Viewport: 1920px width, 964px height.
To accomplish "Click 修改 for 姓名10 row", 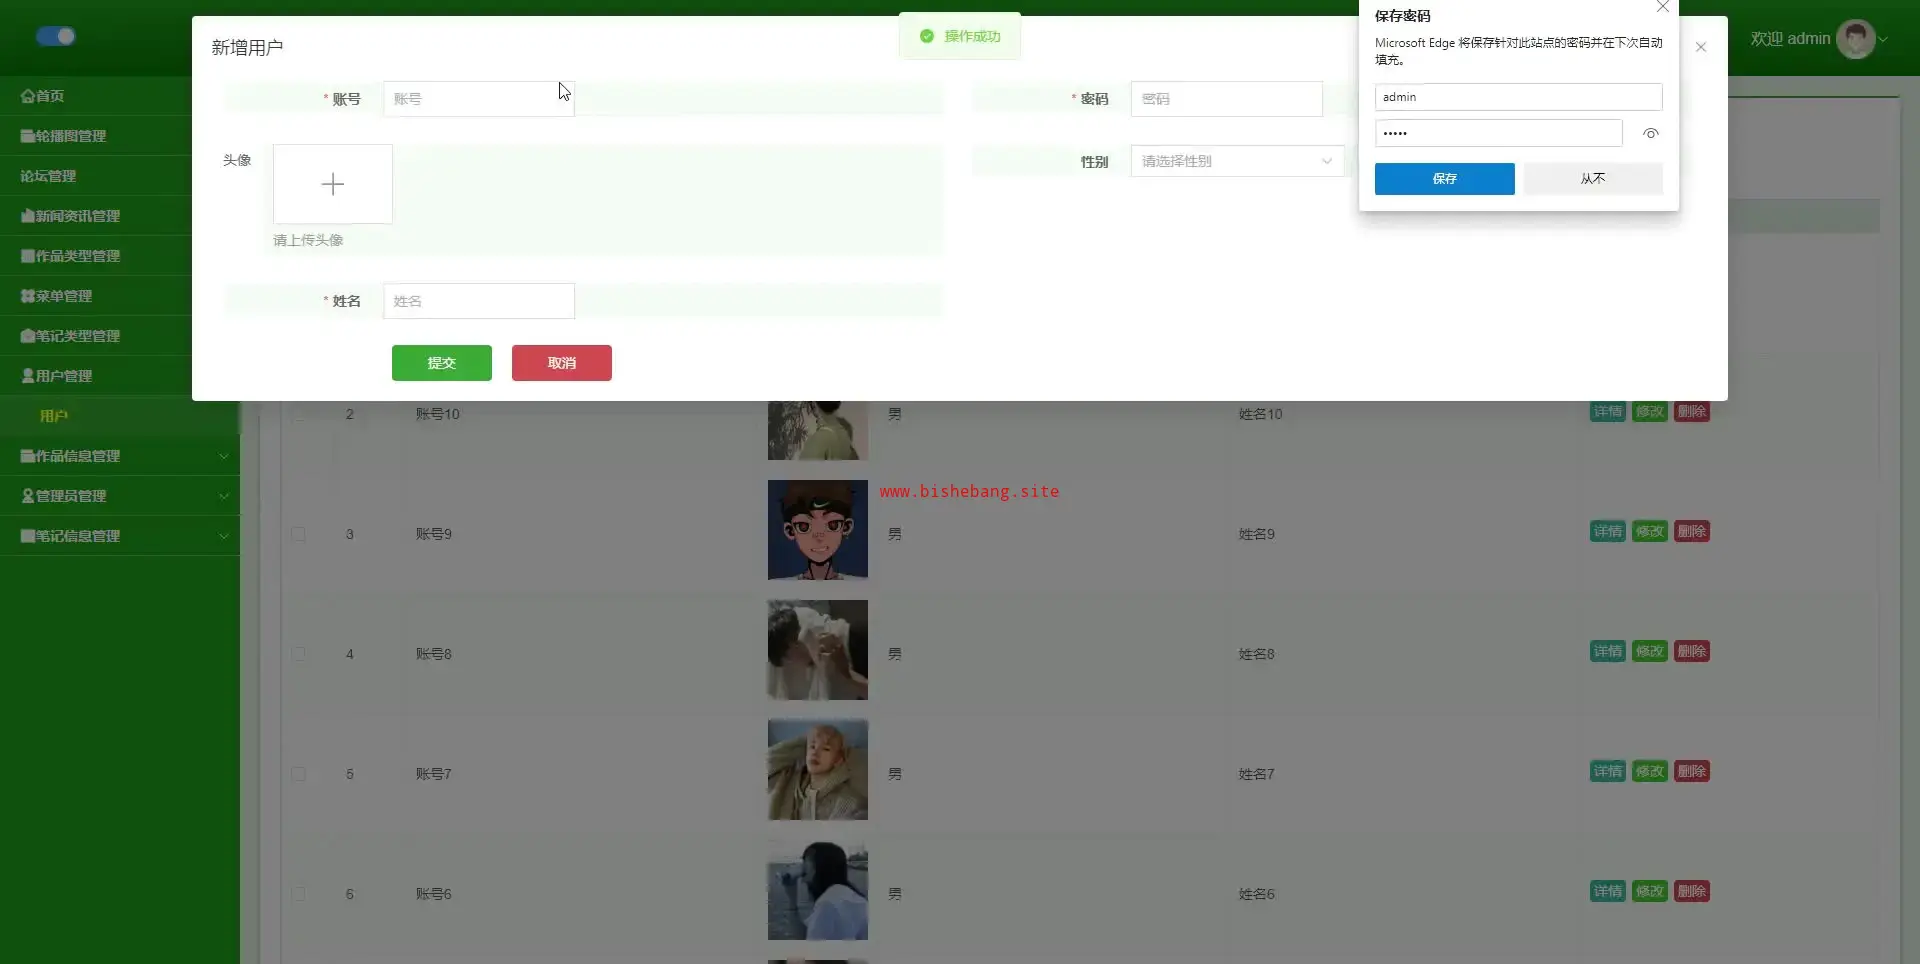I will [1650, 411].
